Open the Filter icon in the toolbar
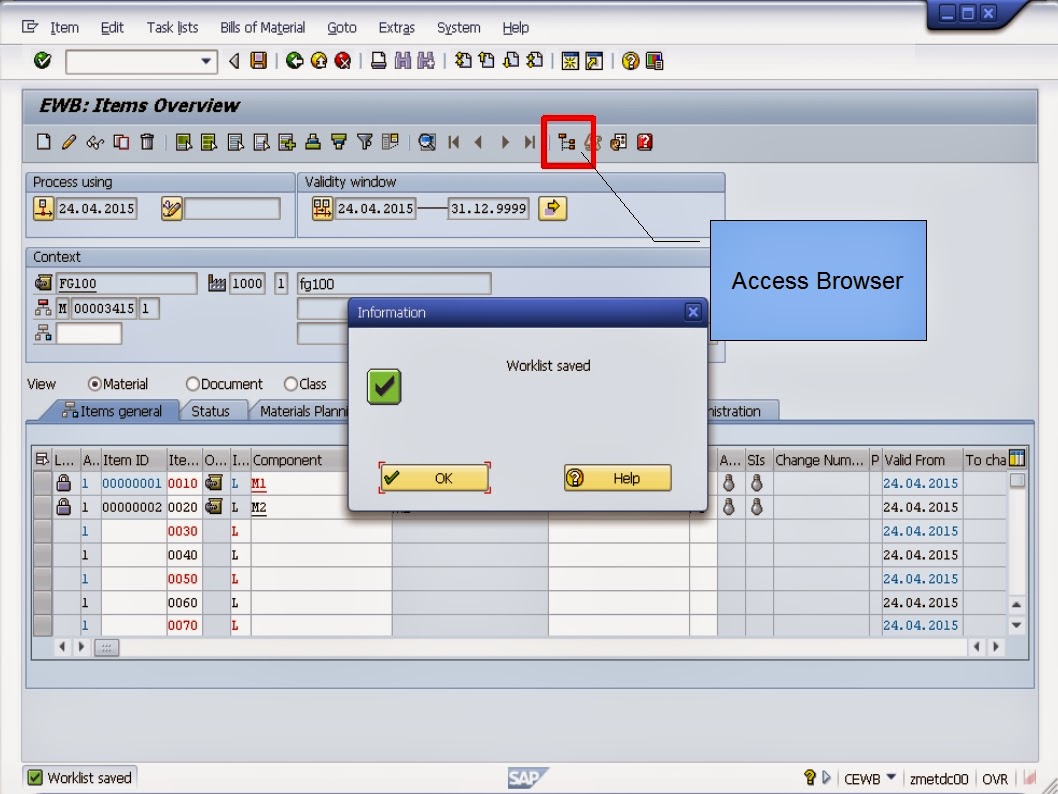The width and height of the screenshot is (1058, 794). (x=365, y=141)
